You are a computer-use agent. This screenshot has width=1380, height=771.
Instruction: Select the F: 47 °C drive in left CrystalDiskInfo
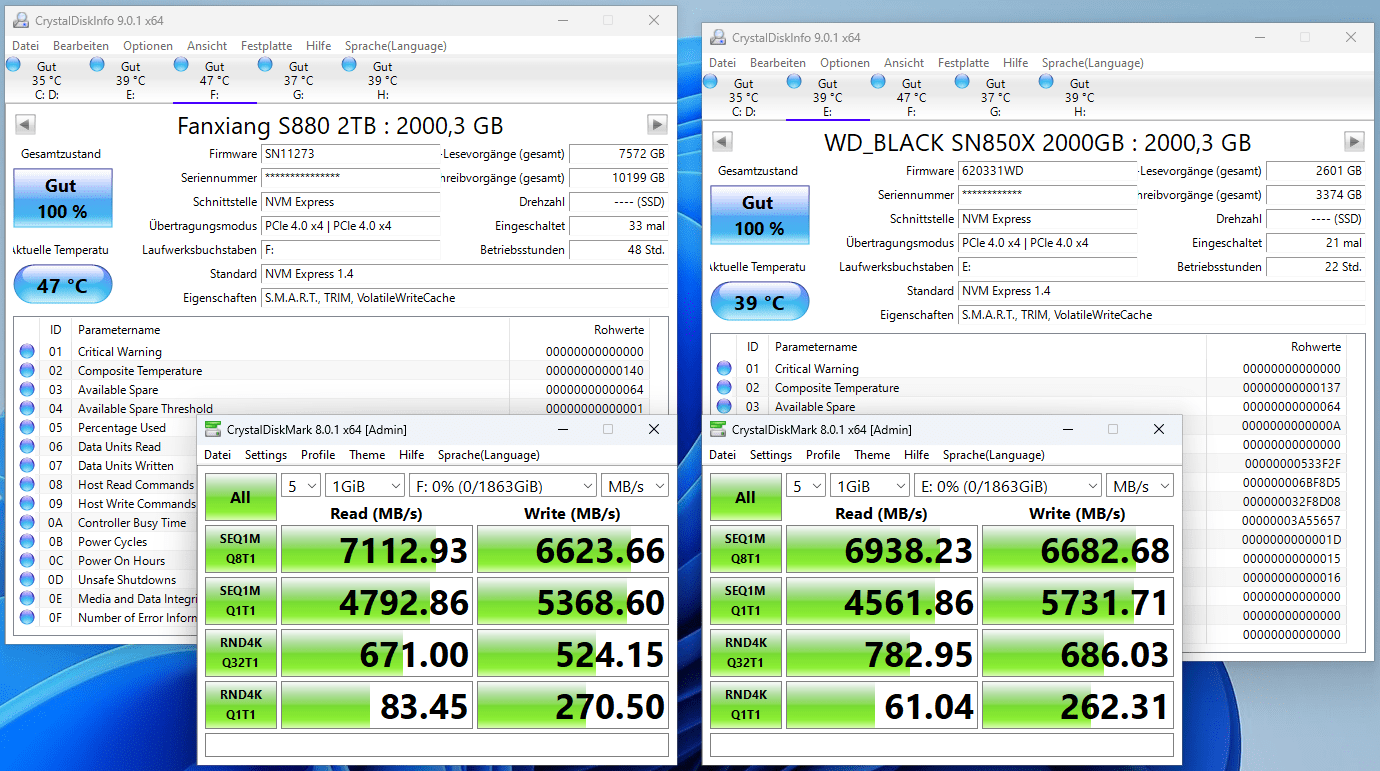214,80
